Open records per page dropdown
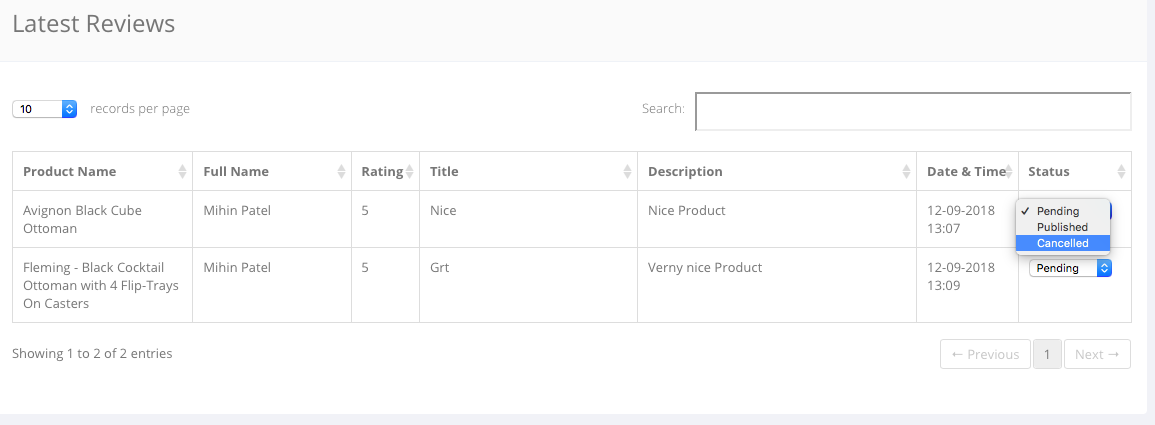 pos(45,109)
